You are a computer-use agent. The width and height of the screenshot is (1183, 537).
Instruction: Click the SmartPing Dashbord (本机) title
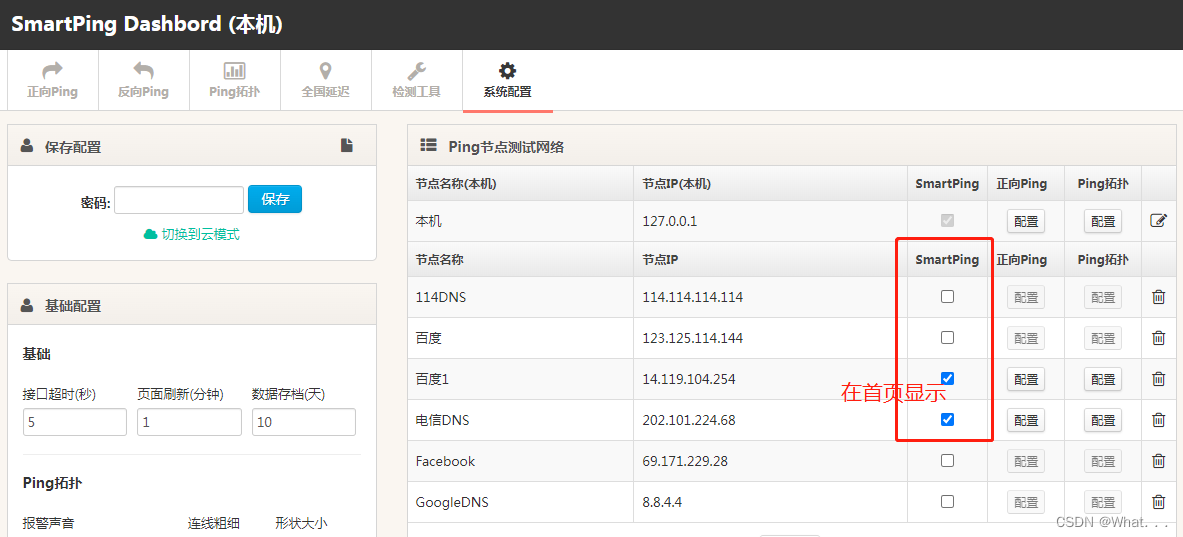pyautogui.click(x=147, y=24)
